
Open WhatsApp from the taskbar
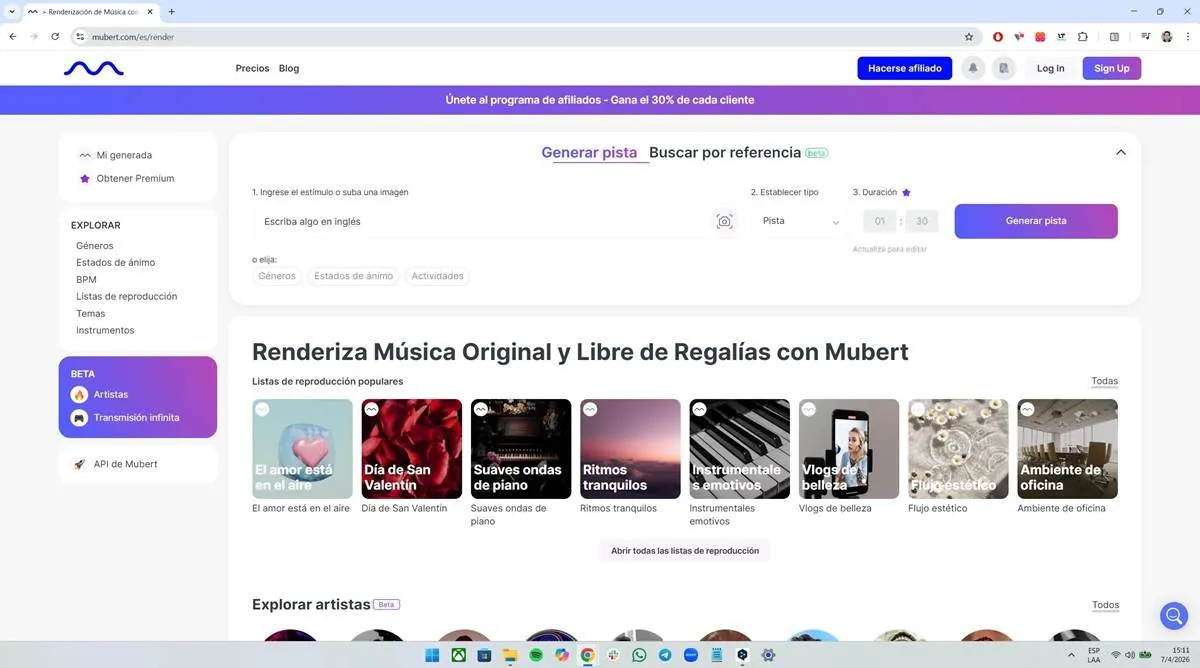point(639,655)
